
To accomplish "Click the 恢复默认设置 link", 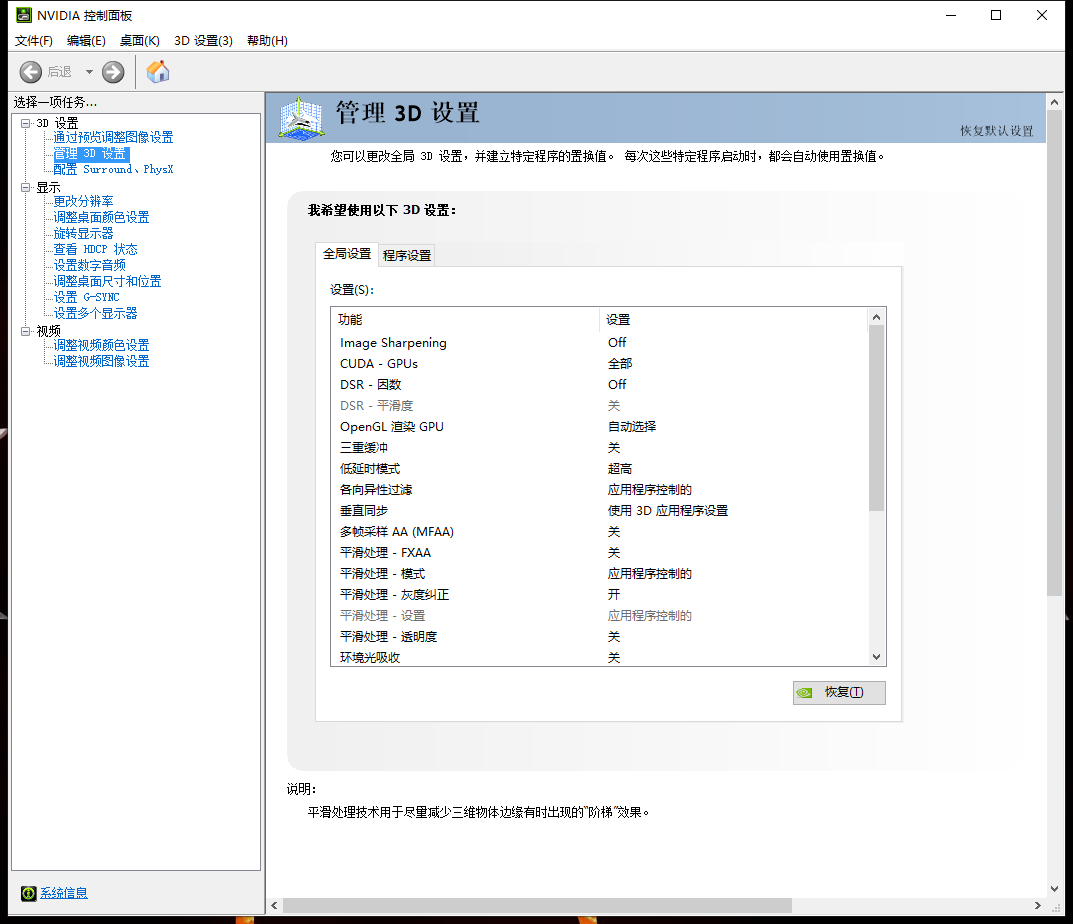I will (997, 131).
